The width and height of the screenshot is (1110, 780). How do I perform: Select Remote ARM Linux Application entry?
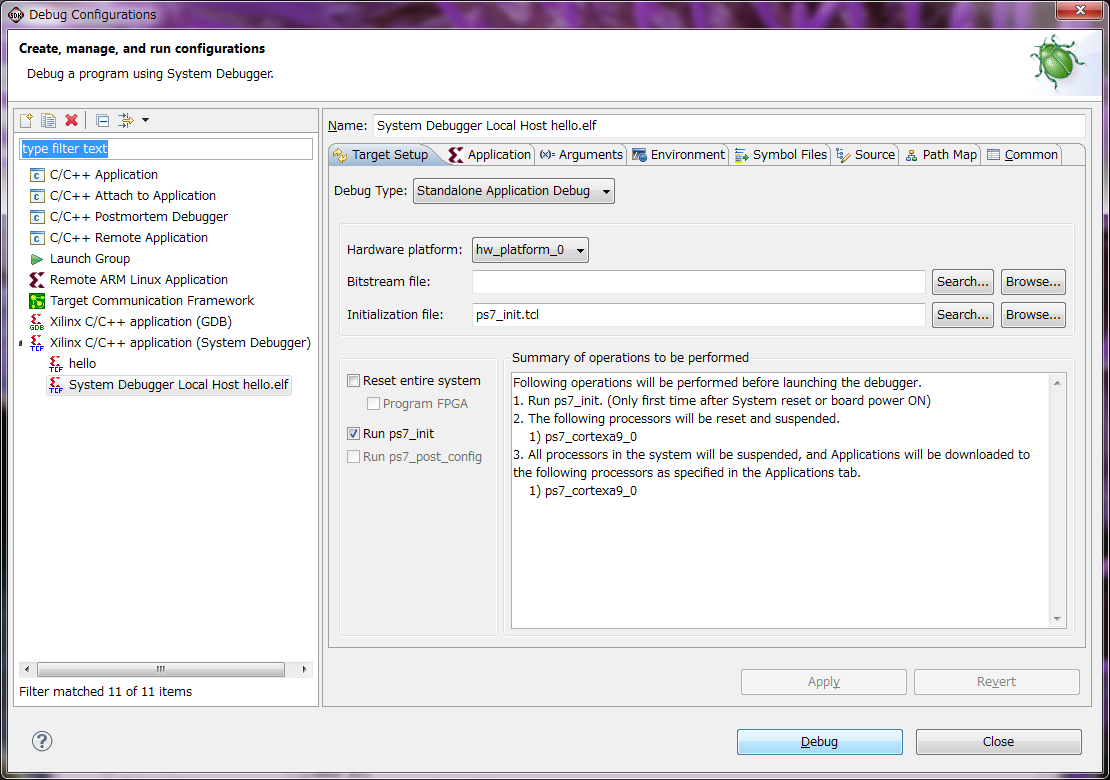[x=139, y=280]
